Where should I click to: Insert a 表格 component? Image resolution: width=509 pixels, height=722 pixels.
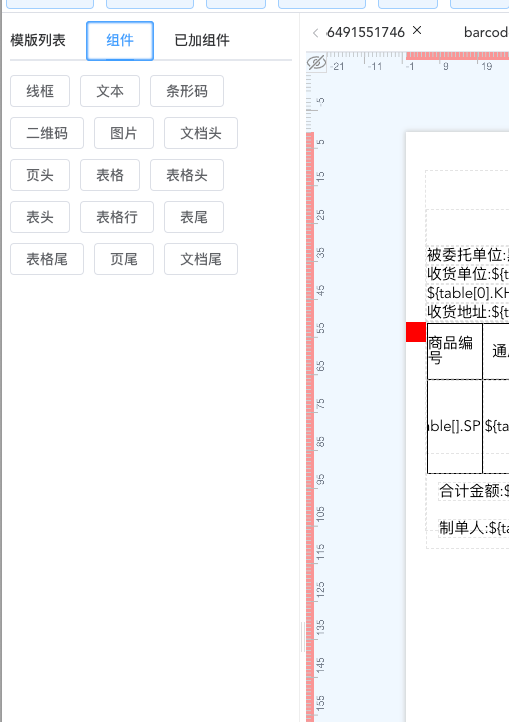click(110, 175)
